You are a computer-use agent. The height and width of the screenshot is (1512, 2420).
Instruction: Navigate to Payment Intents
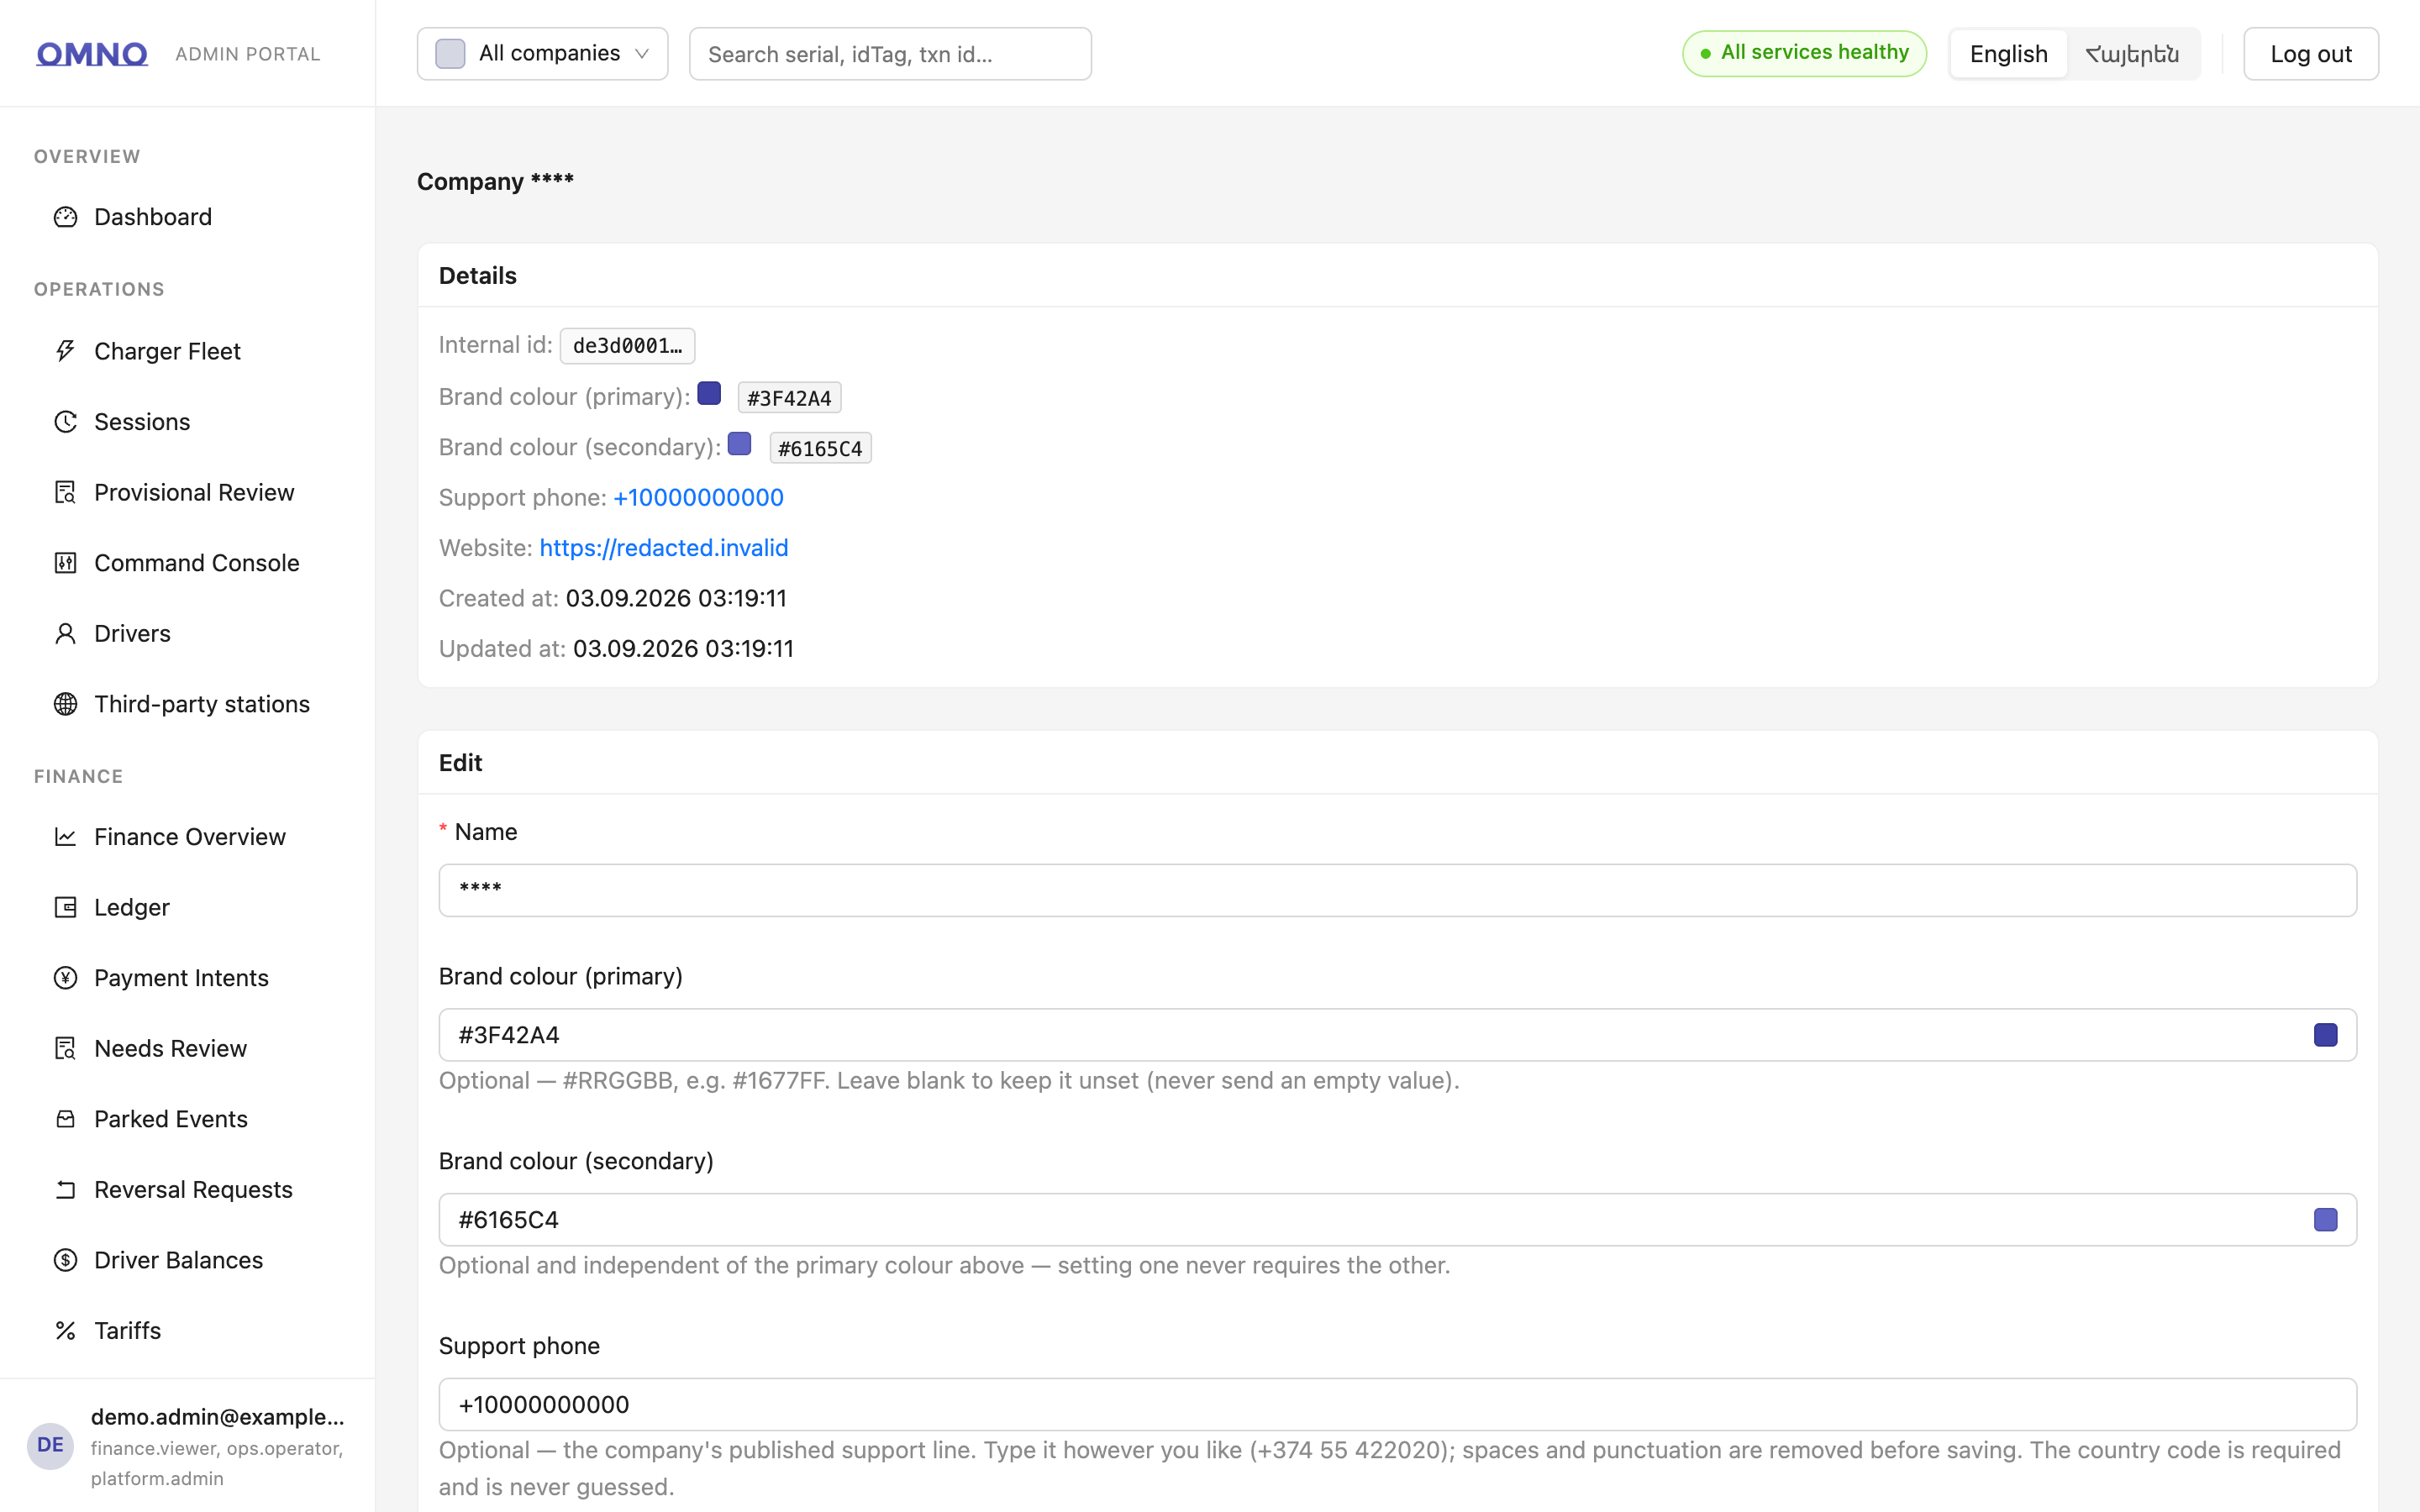tap(187, 978)
